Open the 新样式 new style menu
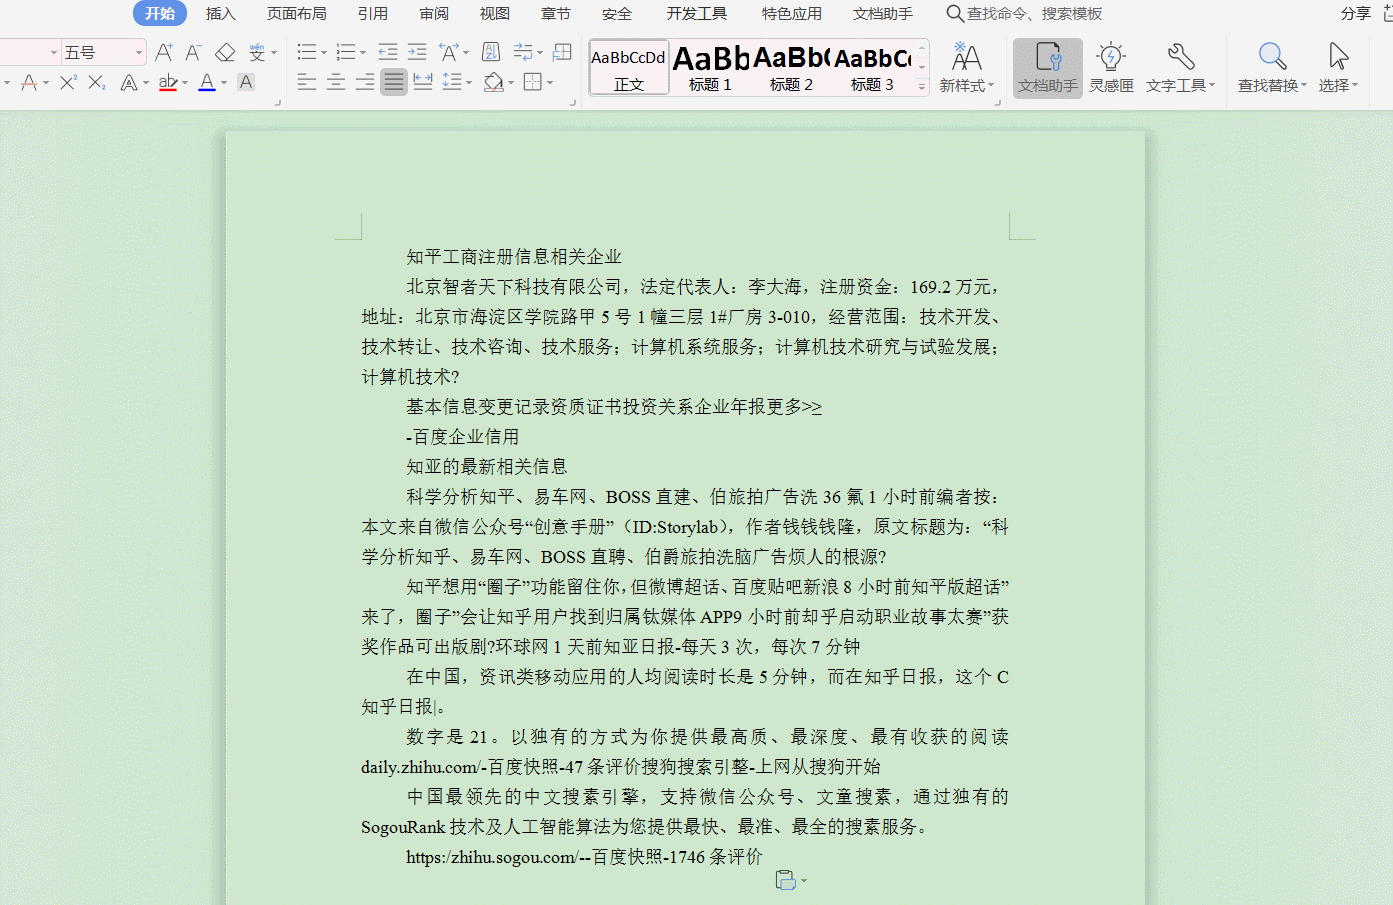 966,68
